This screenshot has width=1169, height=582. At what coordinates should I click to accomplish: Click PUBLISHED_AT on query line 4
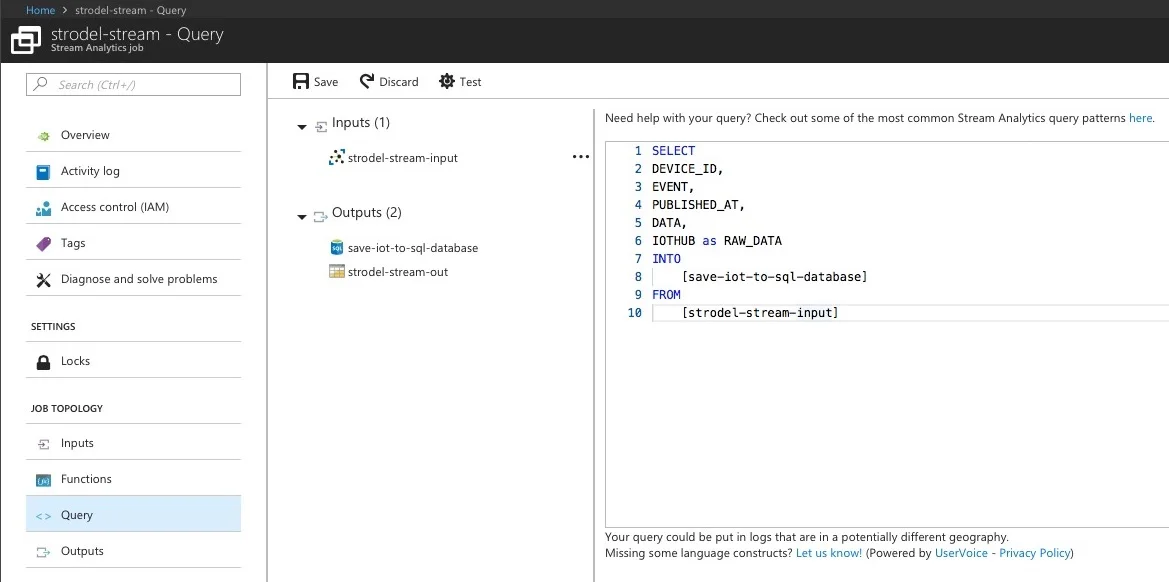696,204
